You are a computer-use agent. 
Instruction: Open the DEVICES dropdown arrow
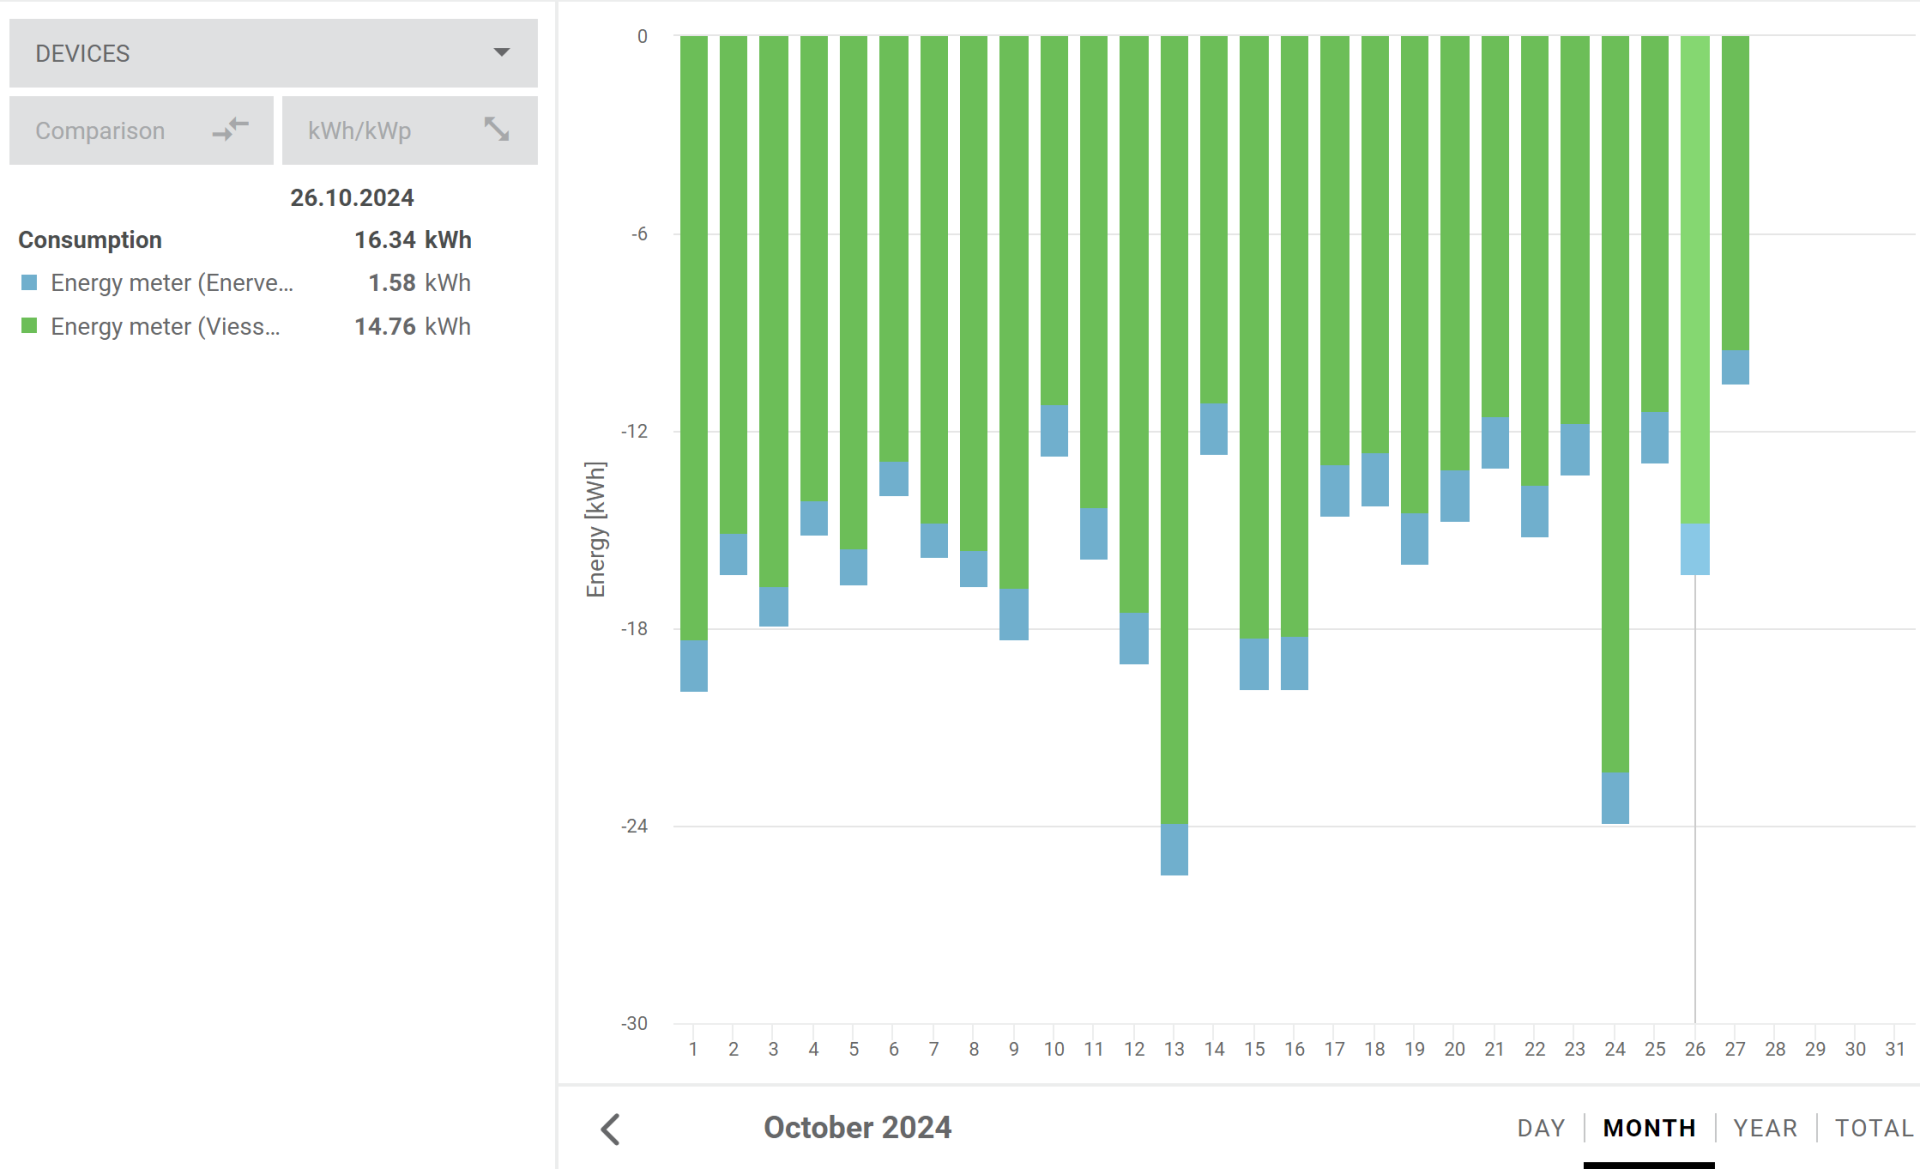[x=501, y=52]
